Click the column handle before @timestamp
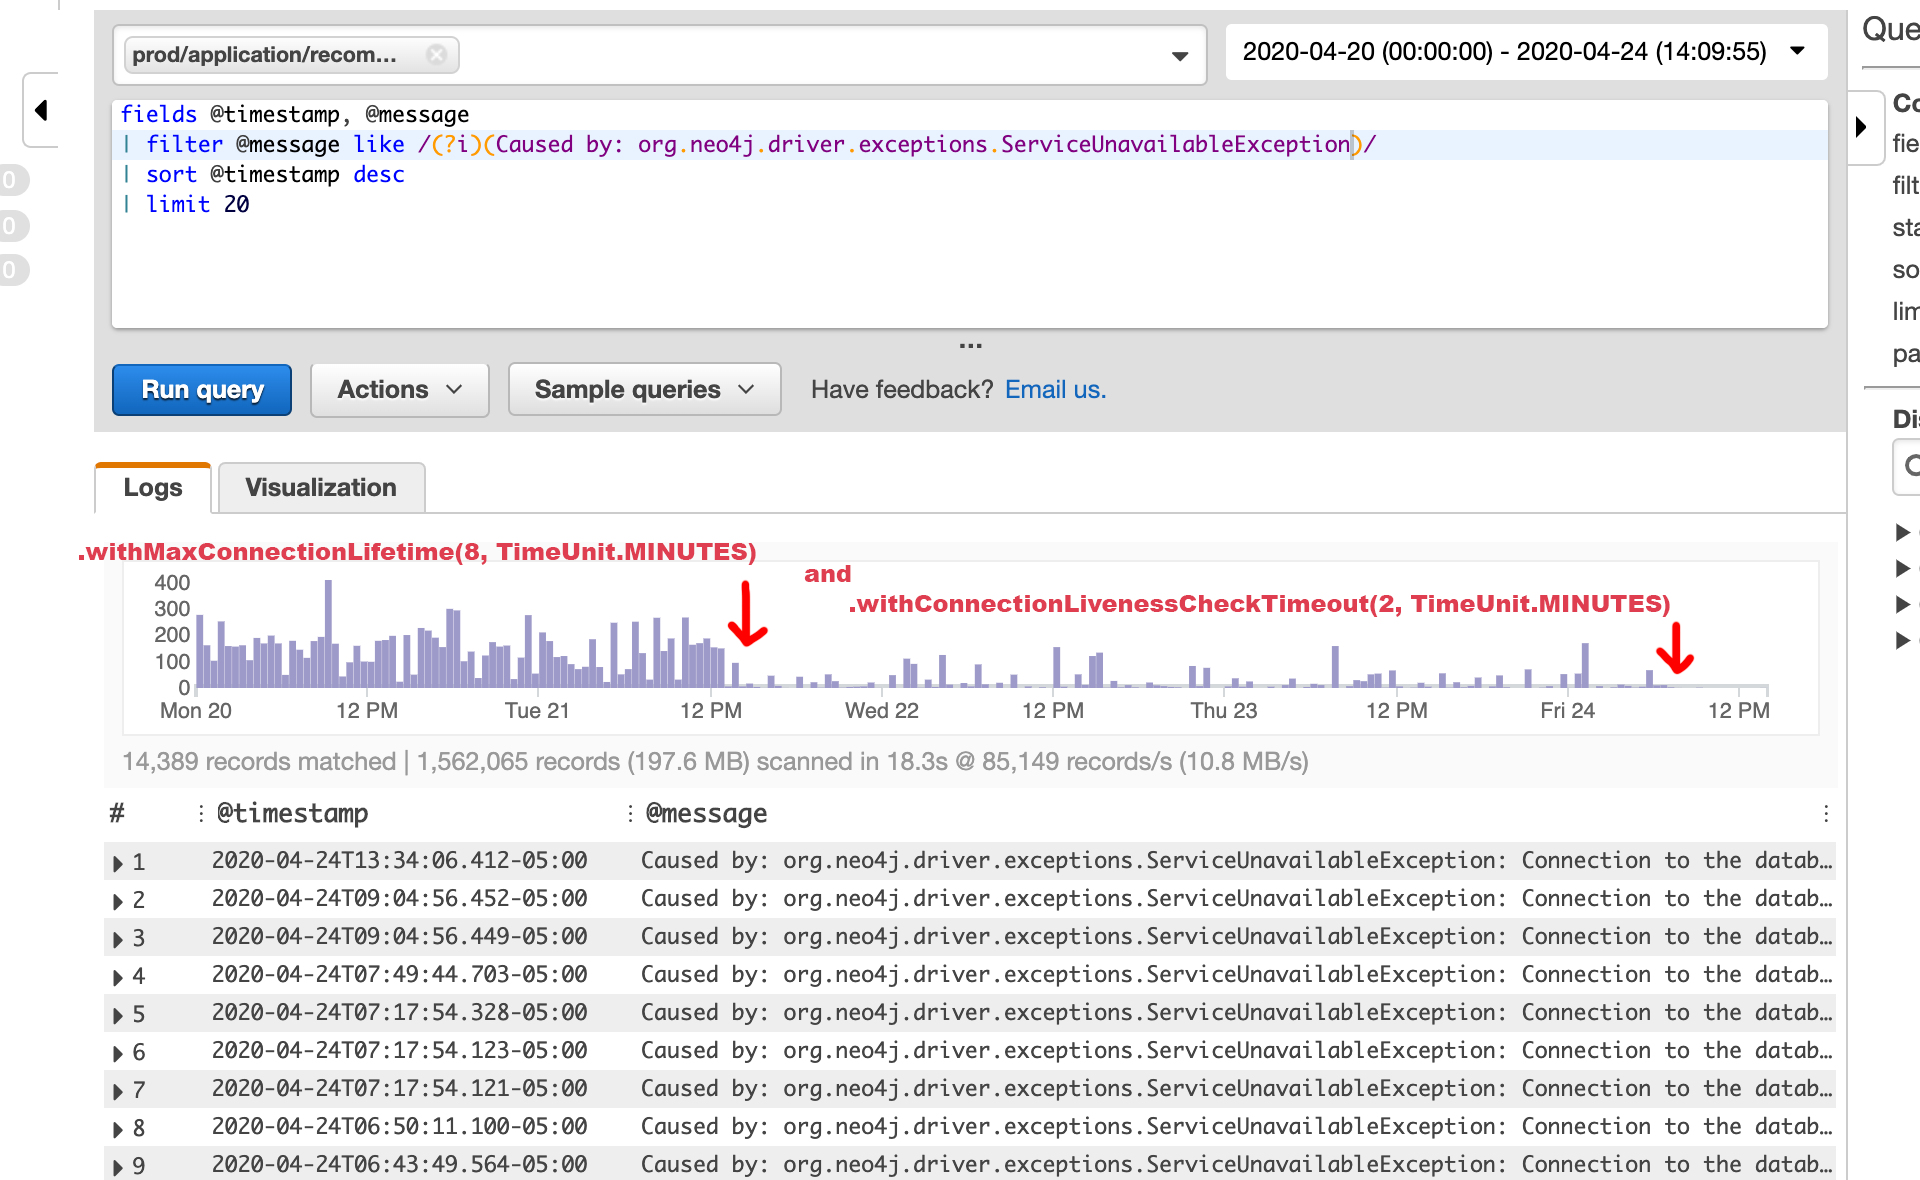1920x1180 pixels. (201, 814)
